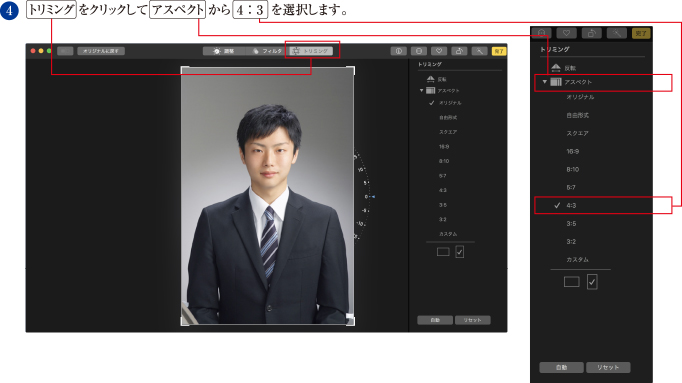Click アスペクト grid icon in main window panel
682x383 pixels.
point(431,90)
